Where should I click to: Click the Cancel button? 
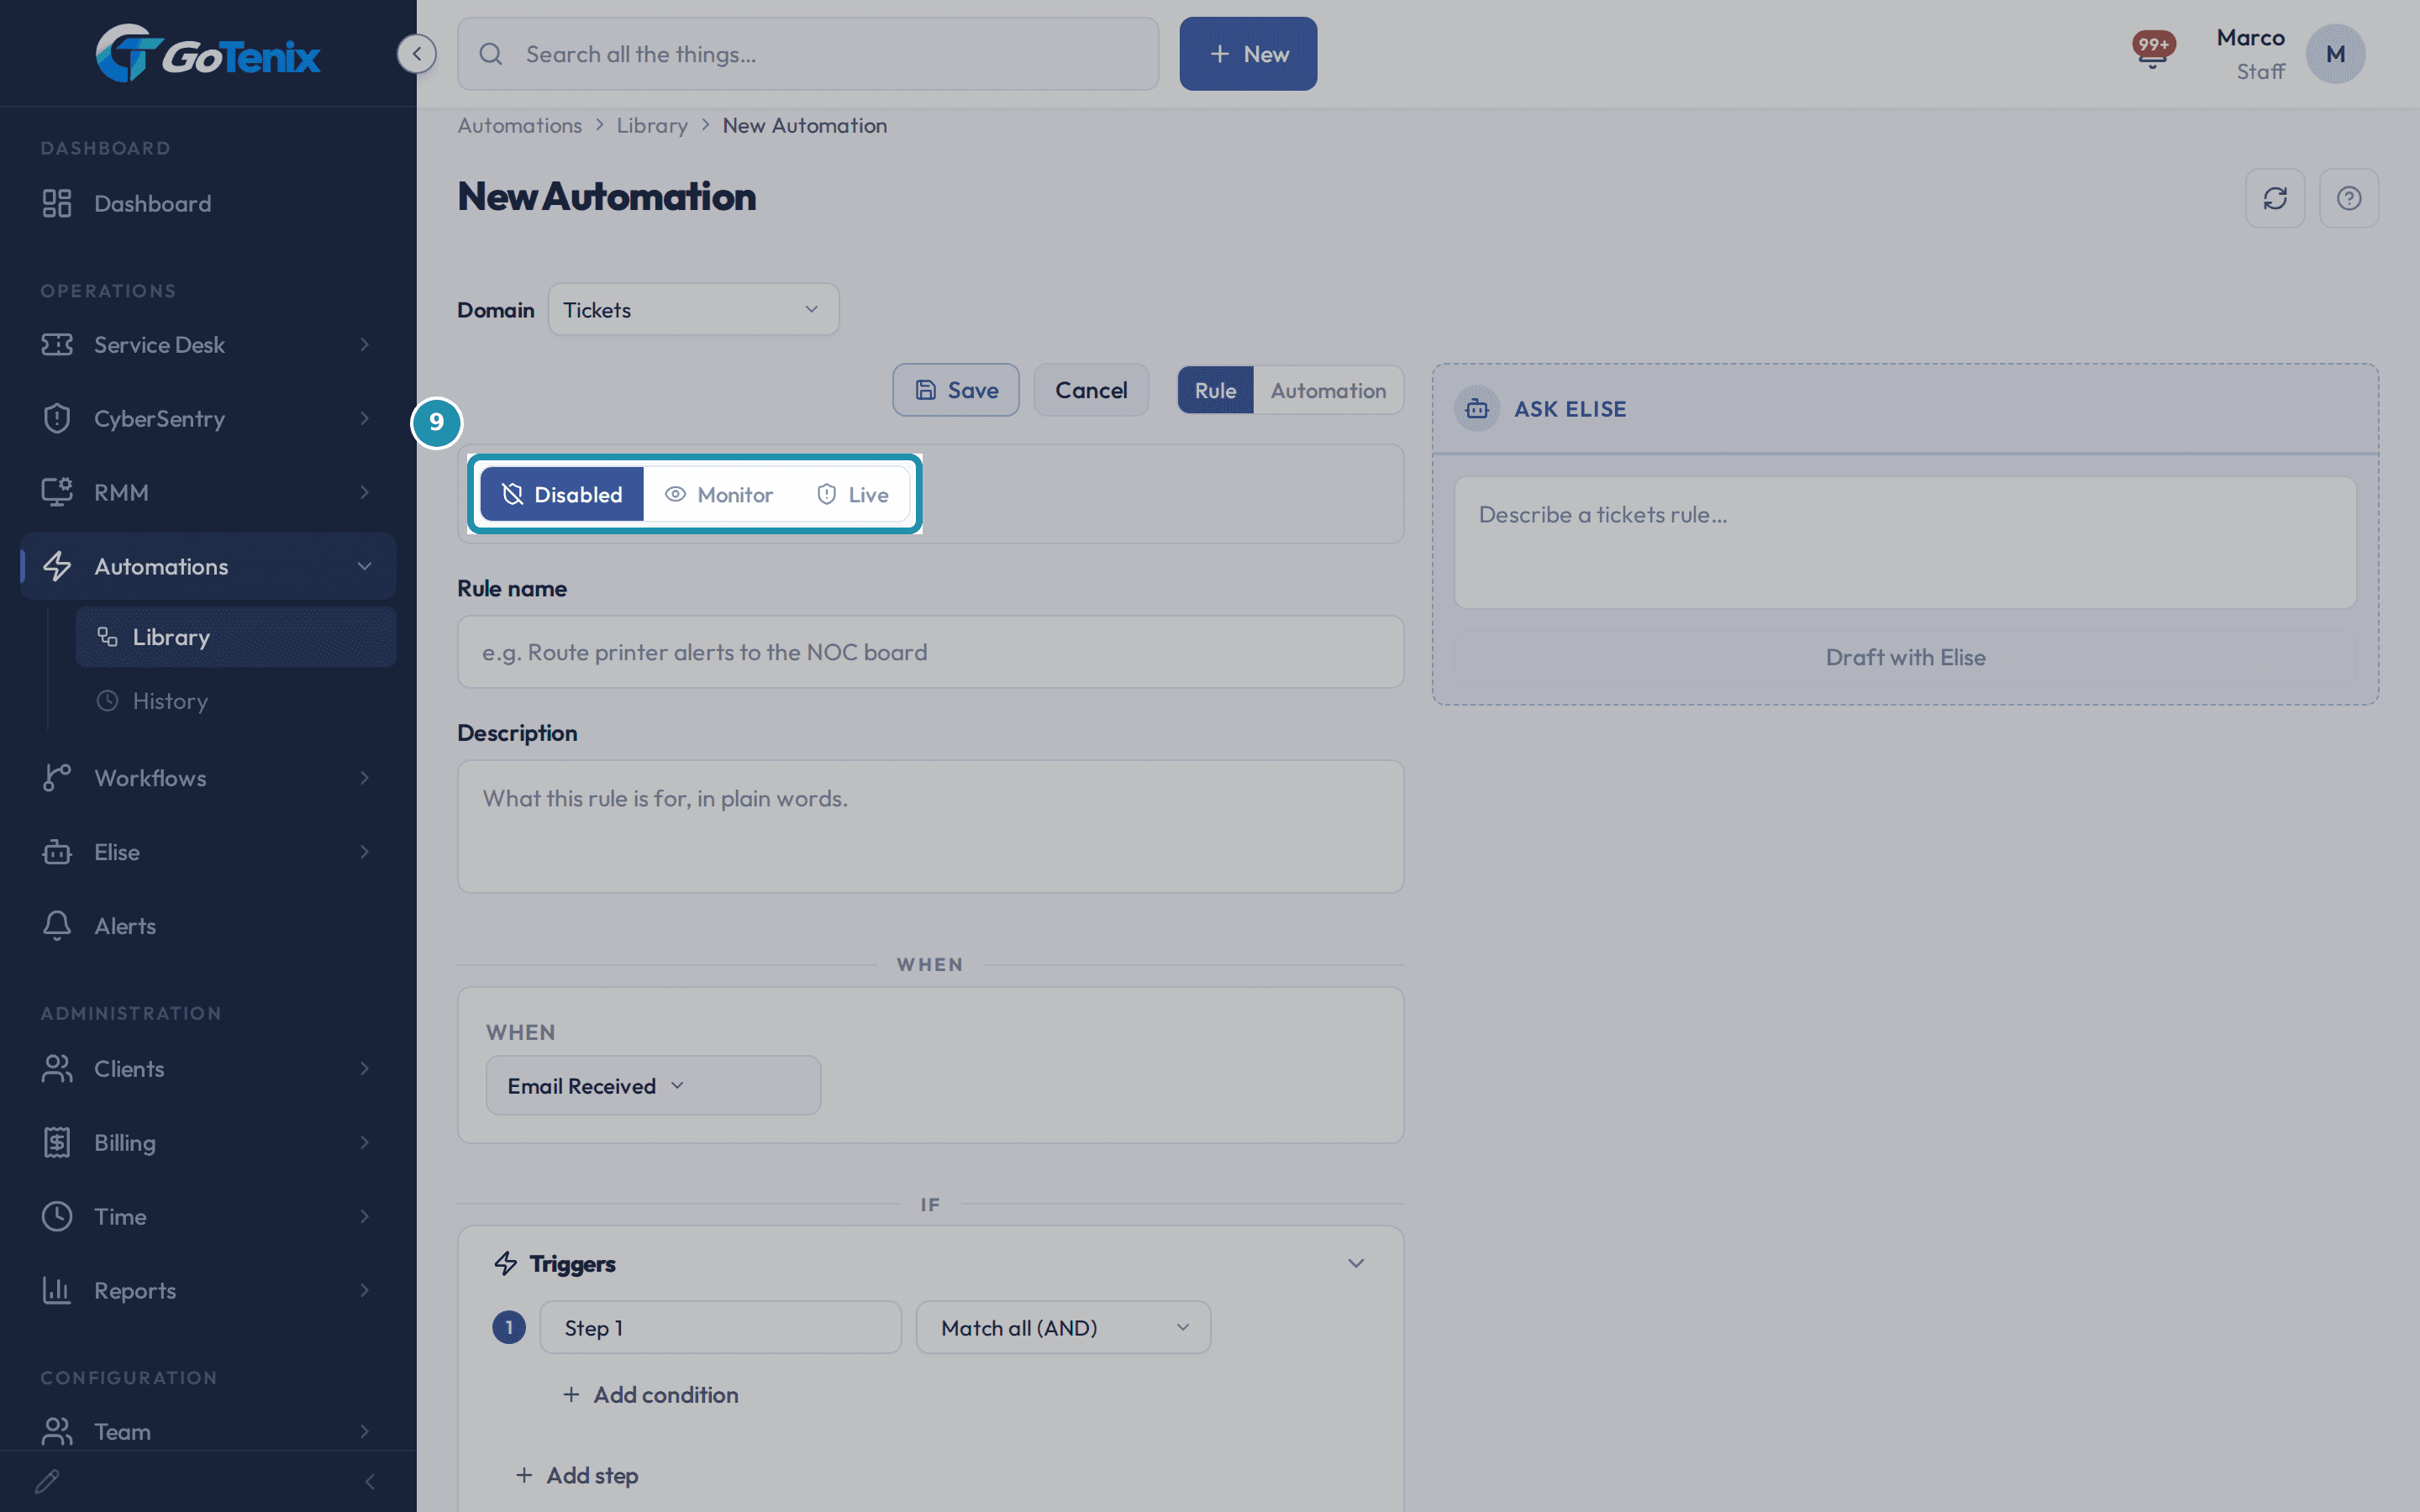point(1091,390)
